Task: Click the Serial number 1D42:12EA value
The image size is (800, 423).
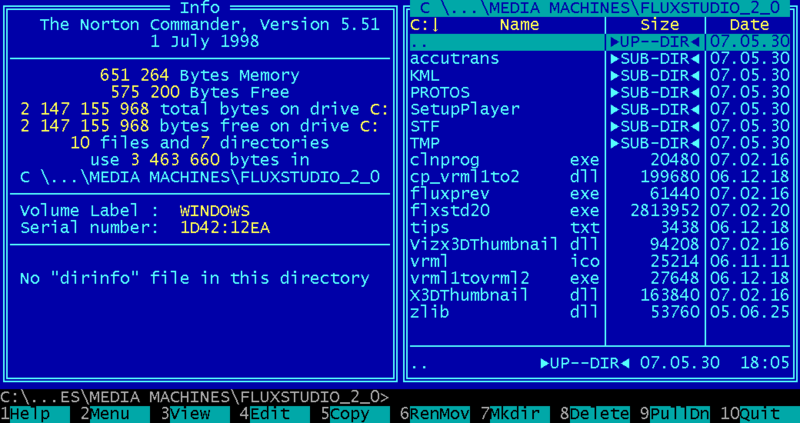Action: point(225,227)
